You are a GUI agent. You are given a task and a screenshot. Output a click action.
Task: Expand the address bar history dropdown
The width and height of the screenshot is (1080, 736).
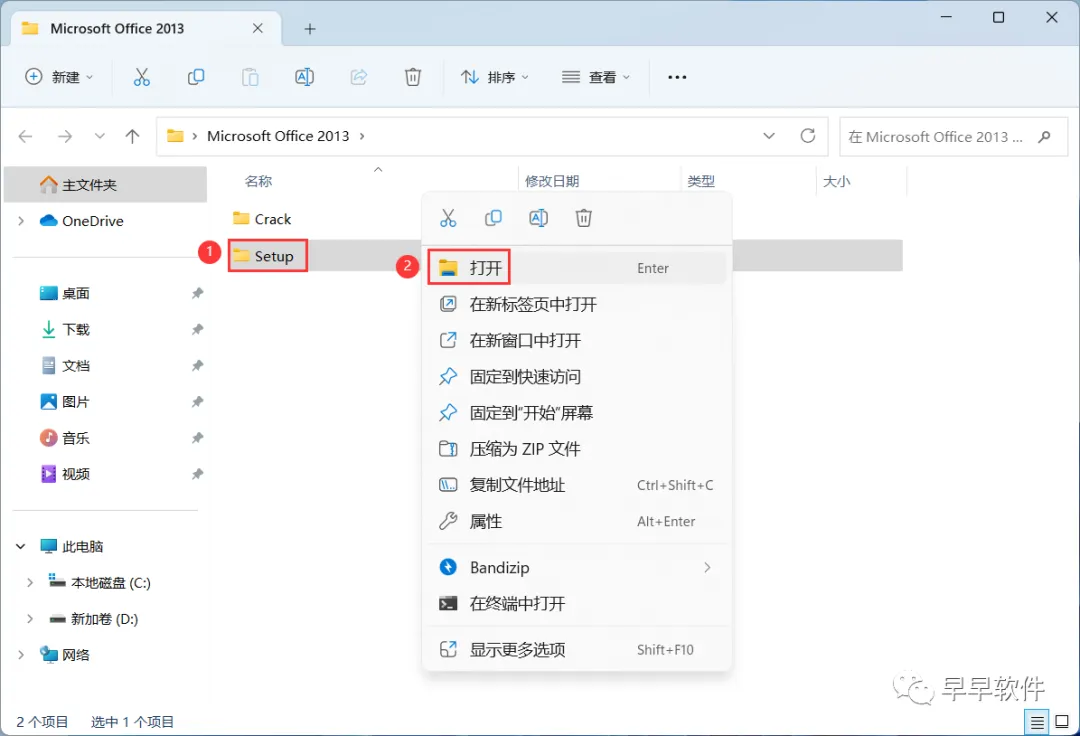pyautogui.click(x=769, y=136)
